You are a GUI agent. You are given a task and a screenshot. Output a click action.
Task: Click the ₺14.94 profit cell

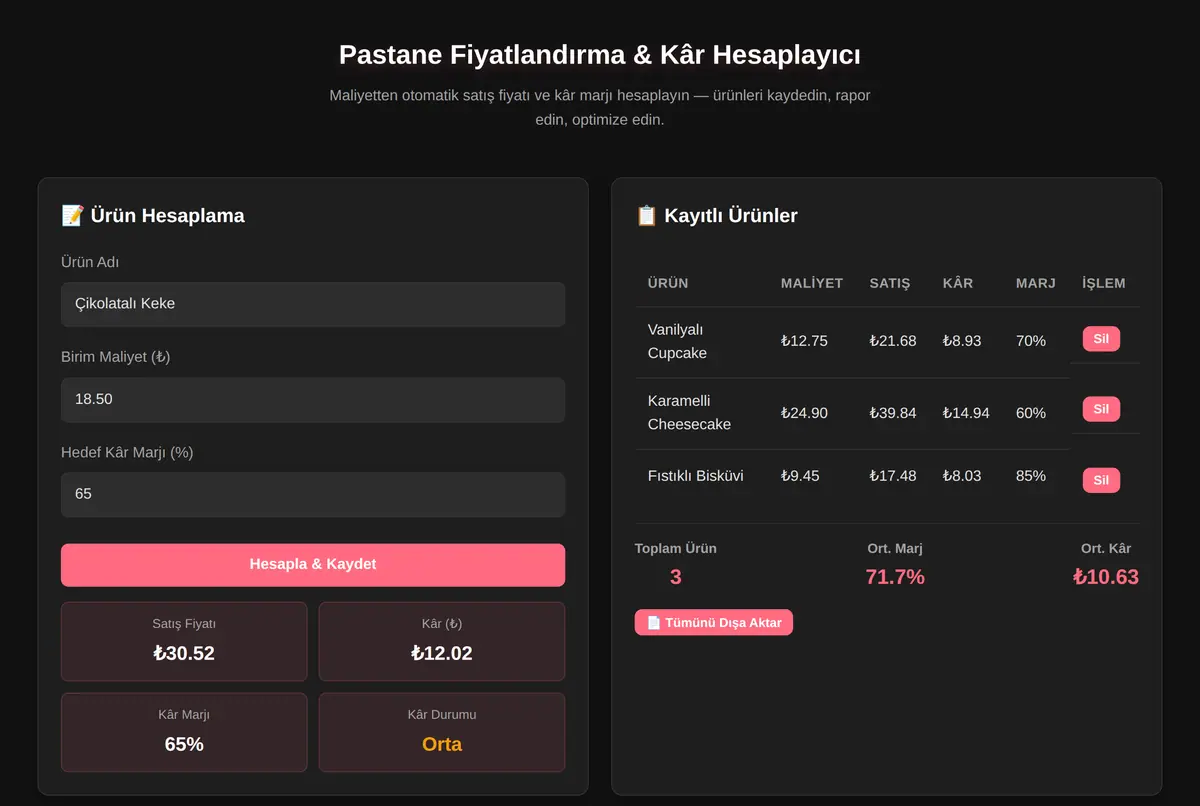(966, 413)
